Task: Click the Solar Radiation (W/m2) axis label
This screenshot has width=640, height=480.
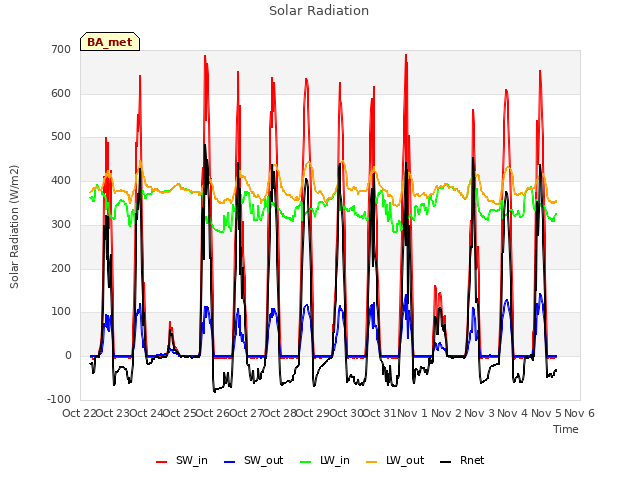Action: [x=14, y=227]
